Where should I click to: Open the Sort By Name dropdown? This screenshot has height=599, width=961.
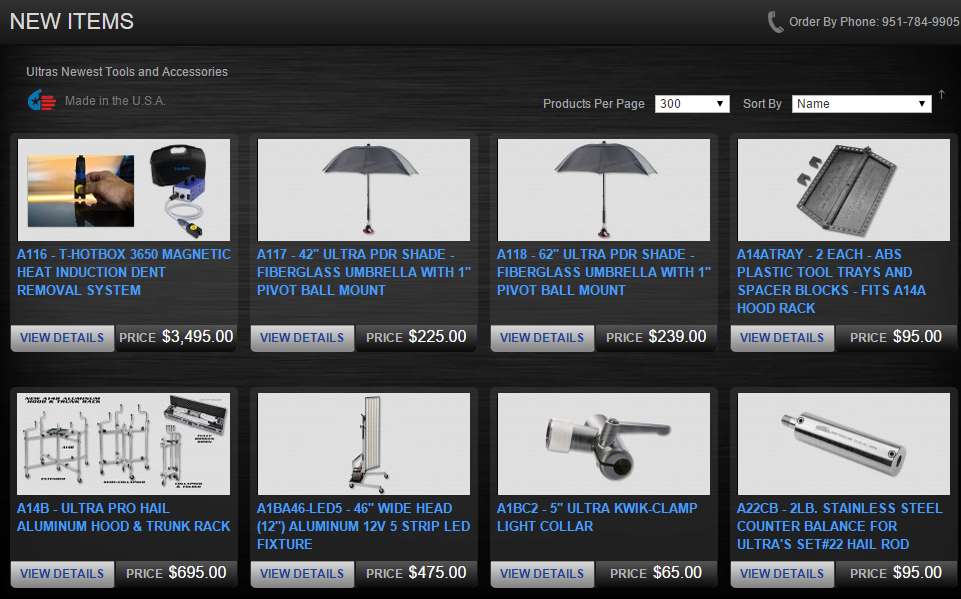861,104
